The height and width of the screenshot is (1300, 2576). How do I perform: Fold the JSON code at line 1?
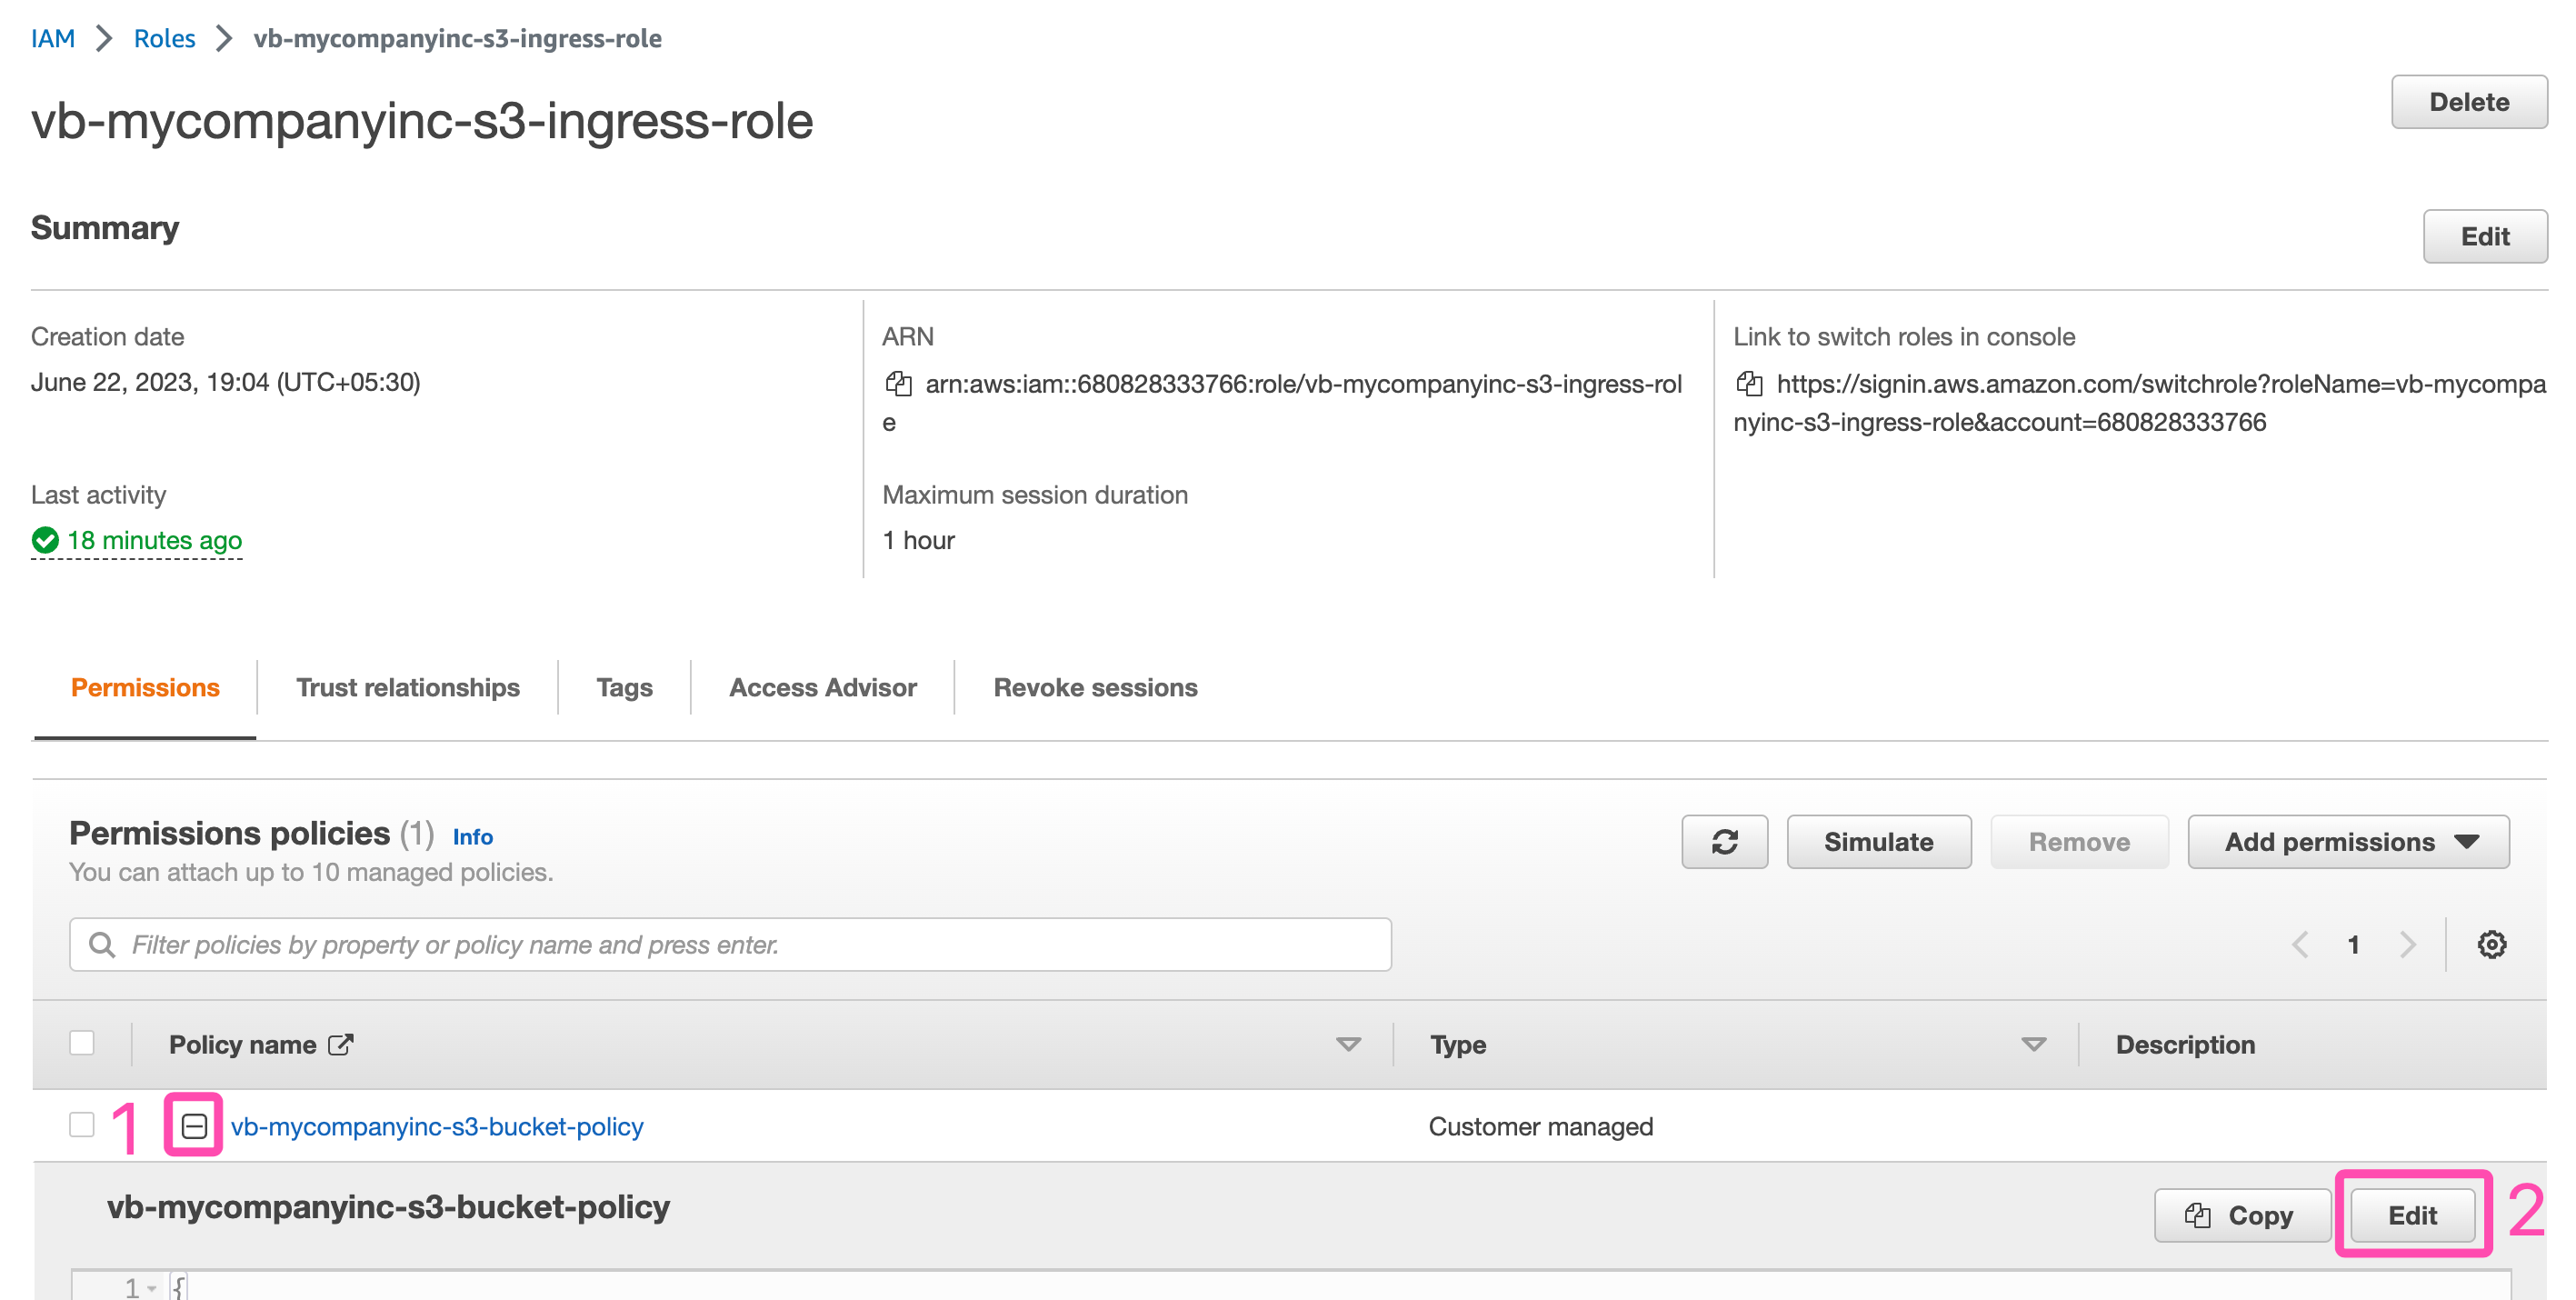(x=152, y=1288)
